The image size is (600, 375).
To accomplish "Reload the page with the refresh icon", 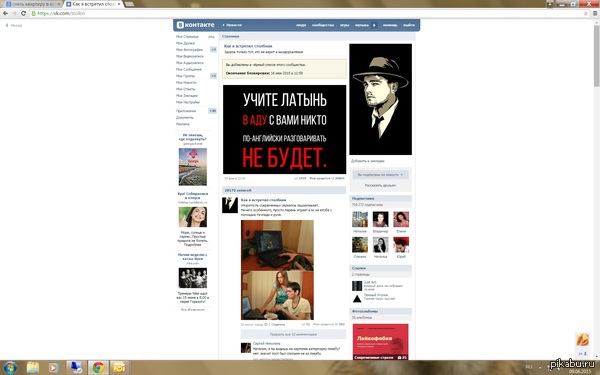I will point(23,13).
